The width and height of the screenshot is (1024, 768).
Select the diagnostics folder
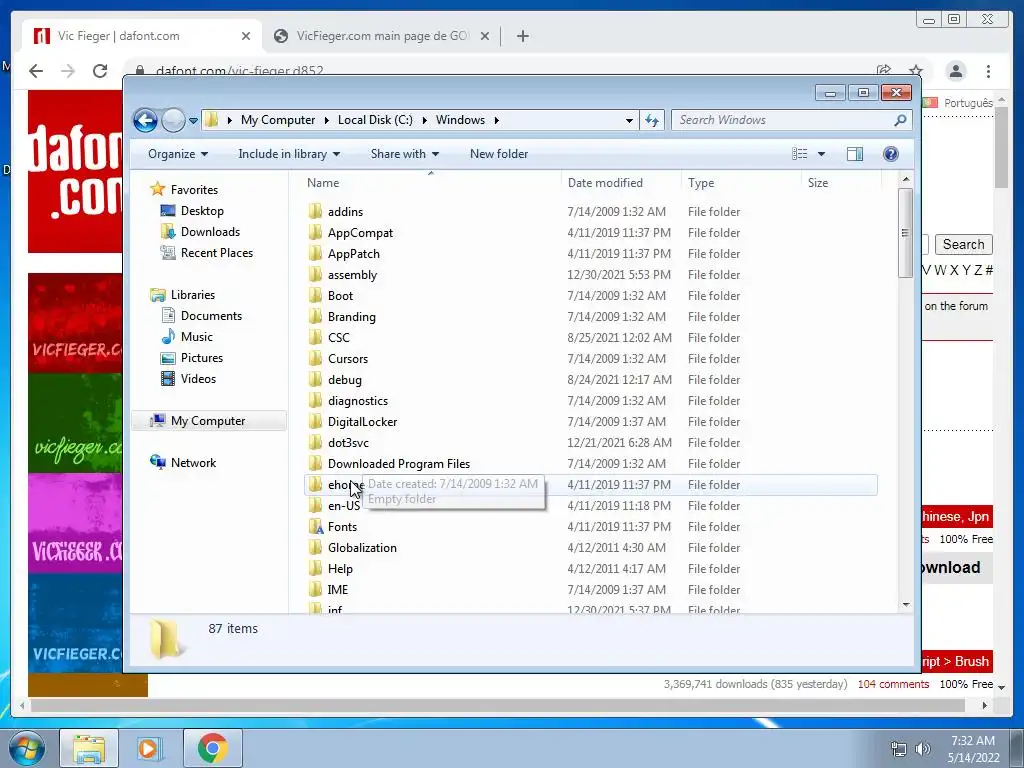pos(357,401)
